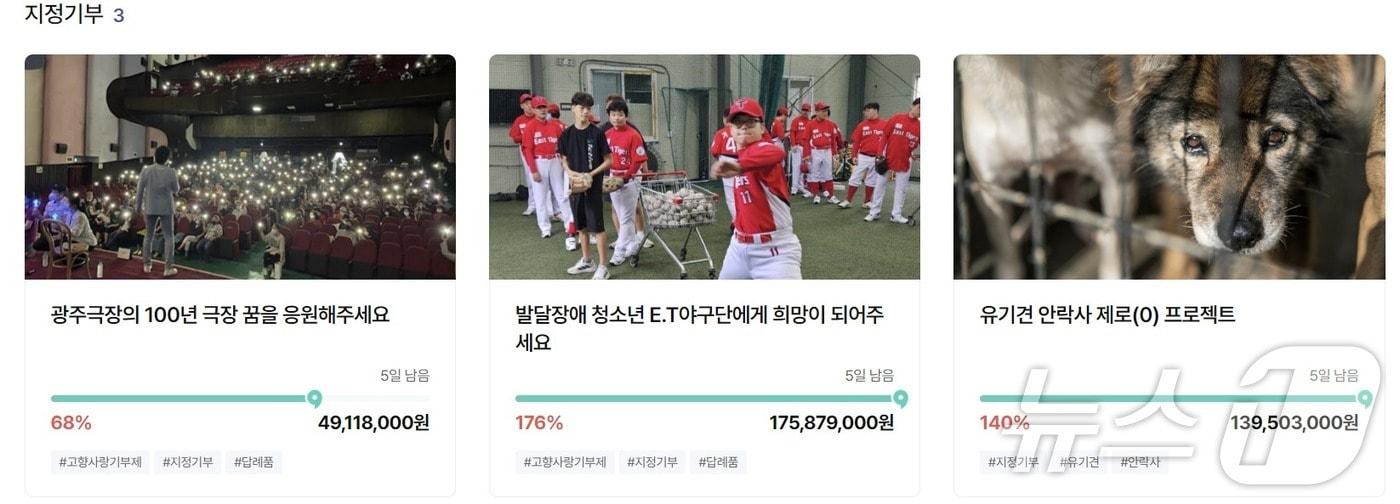Select #지정기부 tag on the theater card
1400x504 pixels.
click(188, 462)
